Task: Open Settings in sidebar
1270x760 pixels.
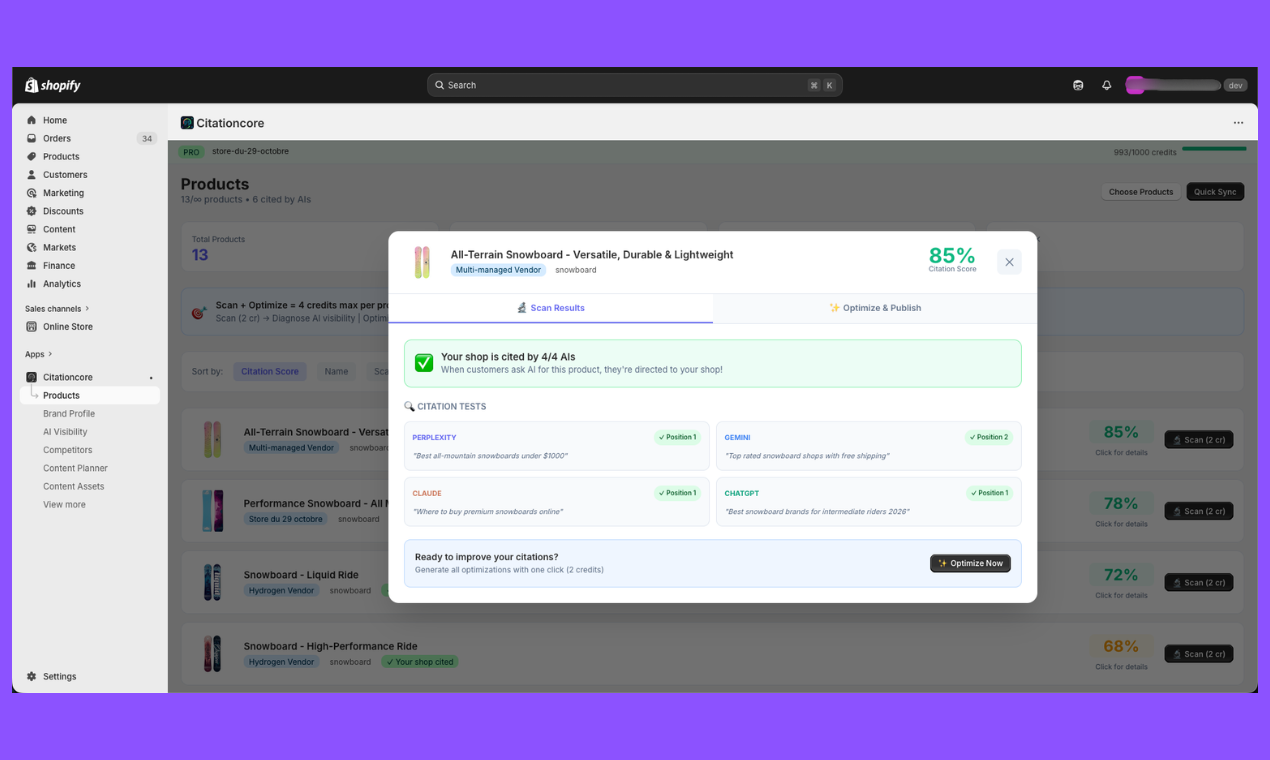Action: click(x=59, y=676)
